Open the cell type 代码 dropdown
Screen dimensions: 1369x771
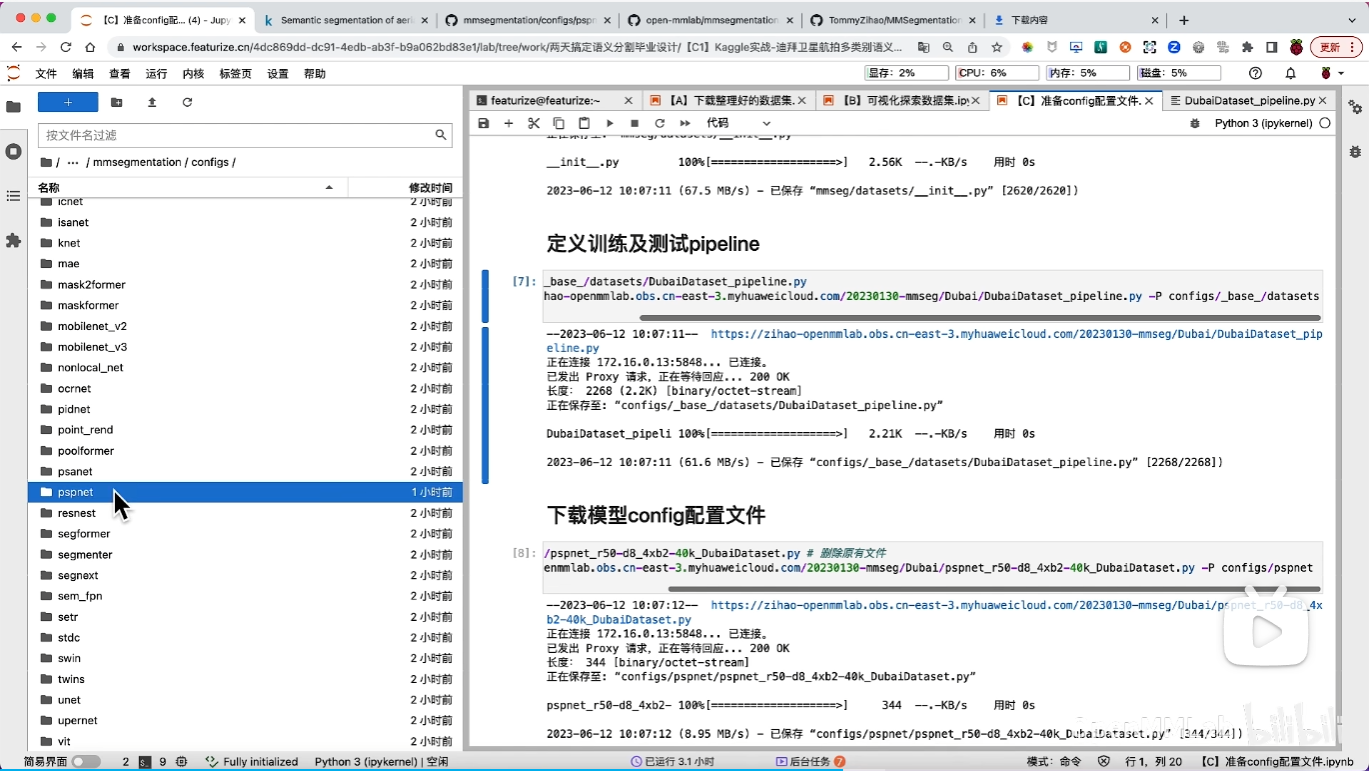(738, 123)
